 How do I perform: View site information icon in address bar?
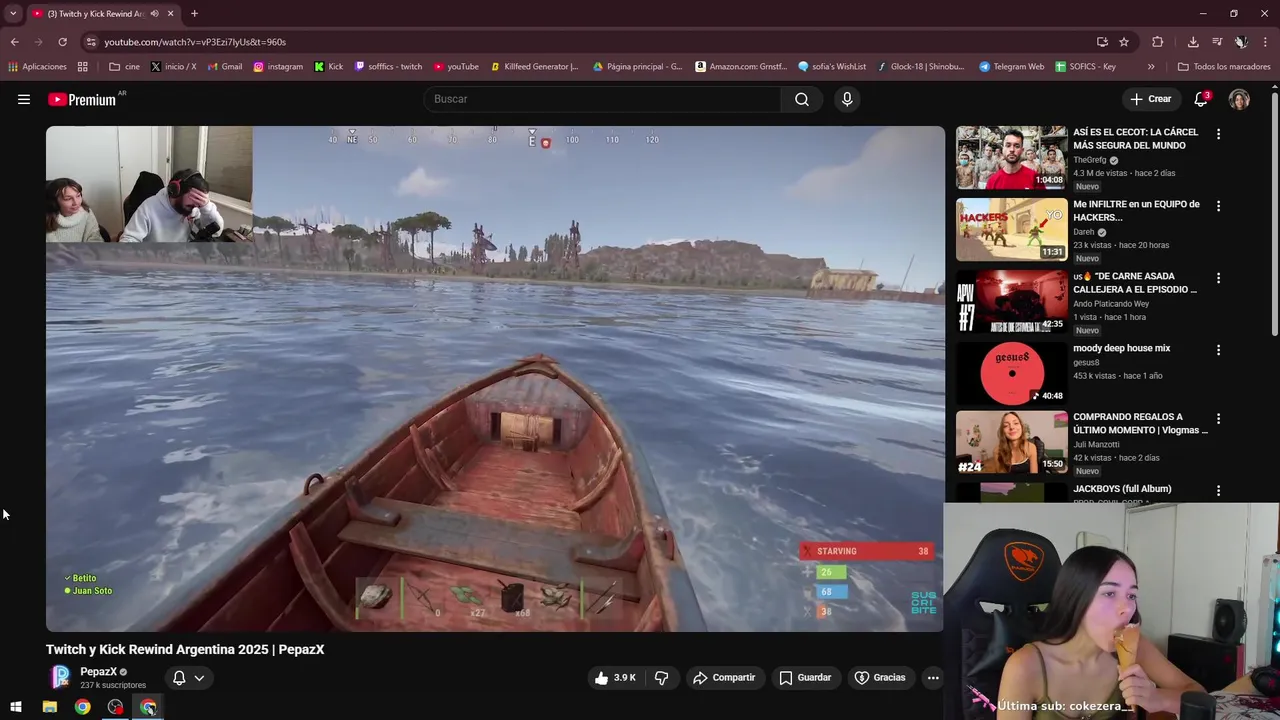click(91, 42)
